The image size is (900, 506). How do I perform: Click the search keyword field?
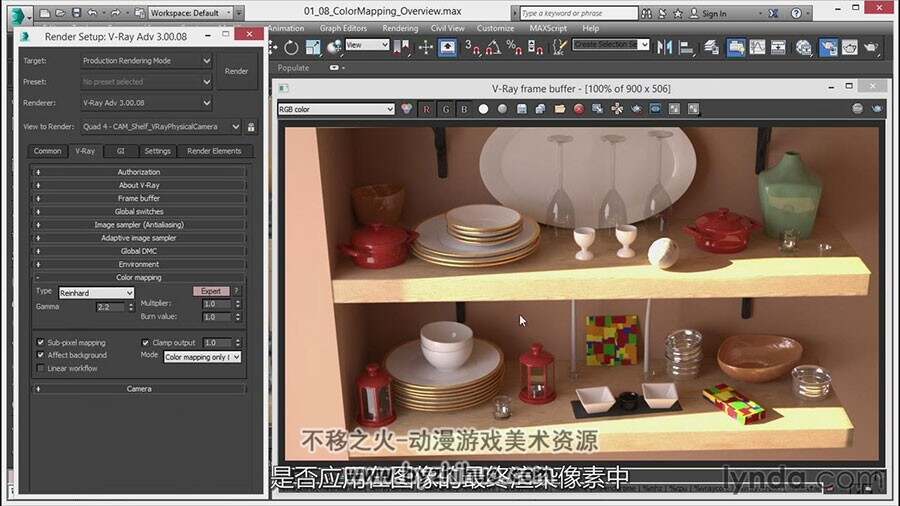click(x=579, y=13)
